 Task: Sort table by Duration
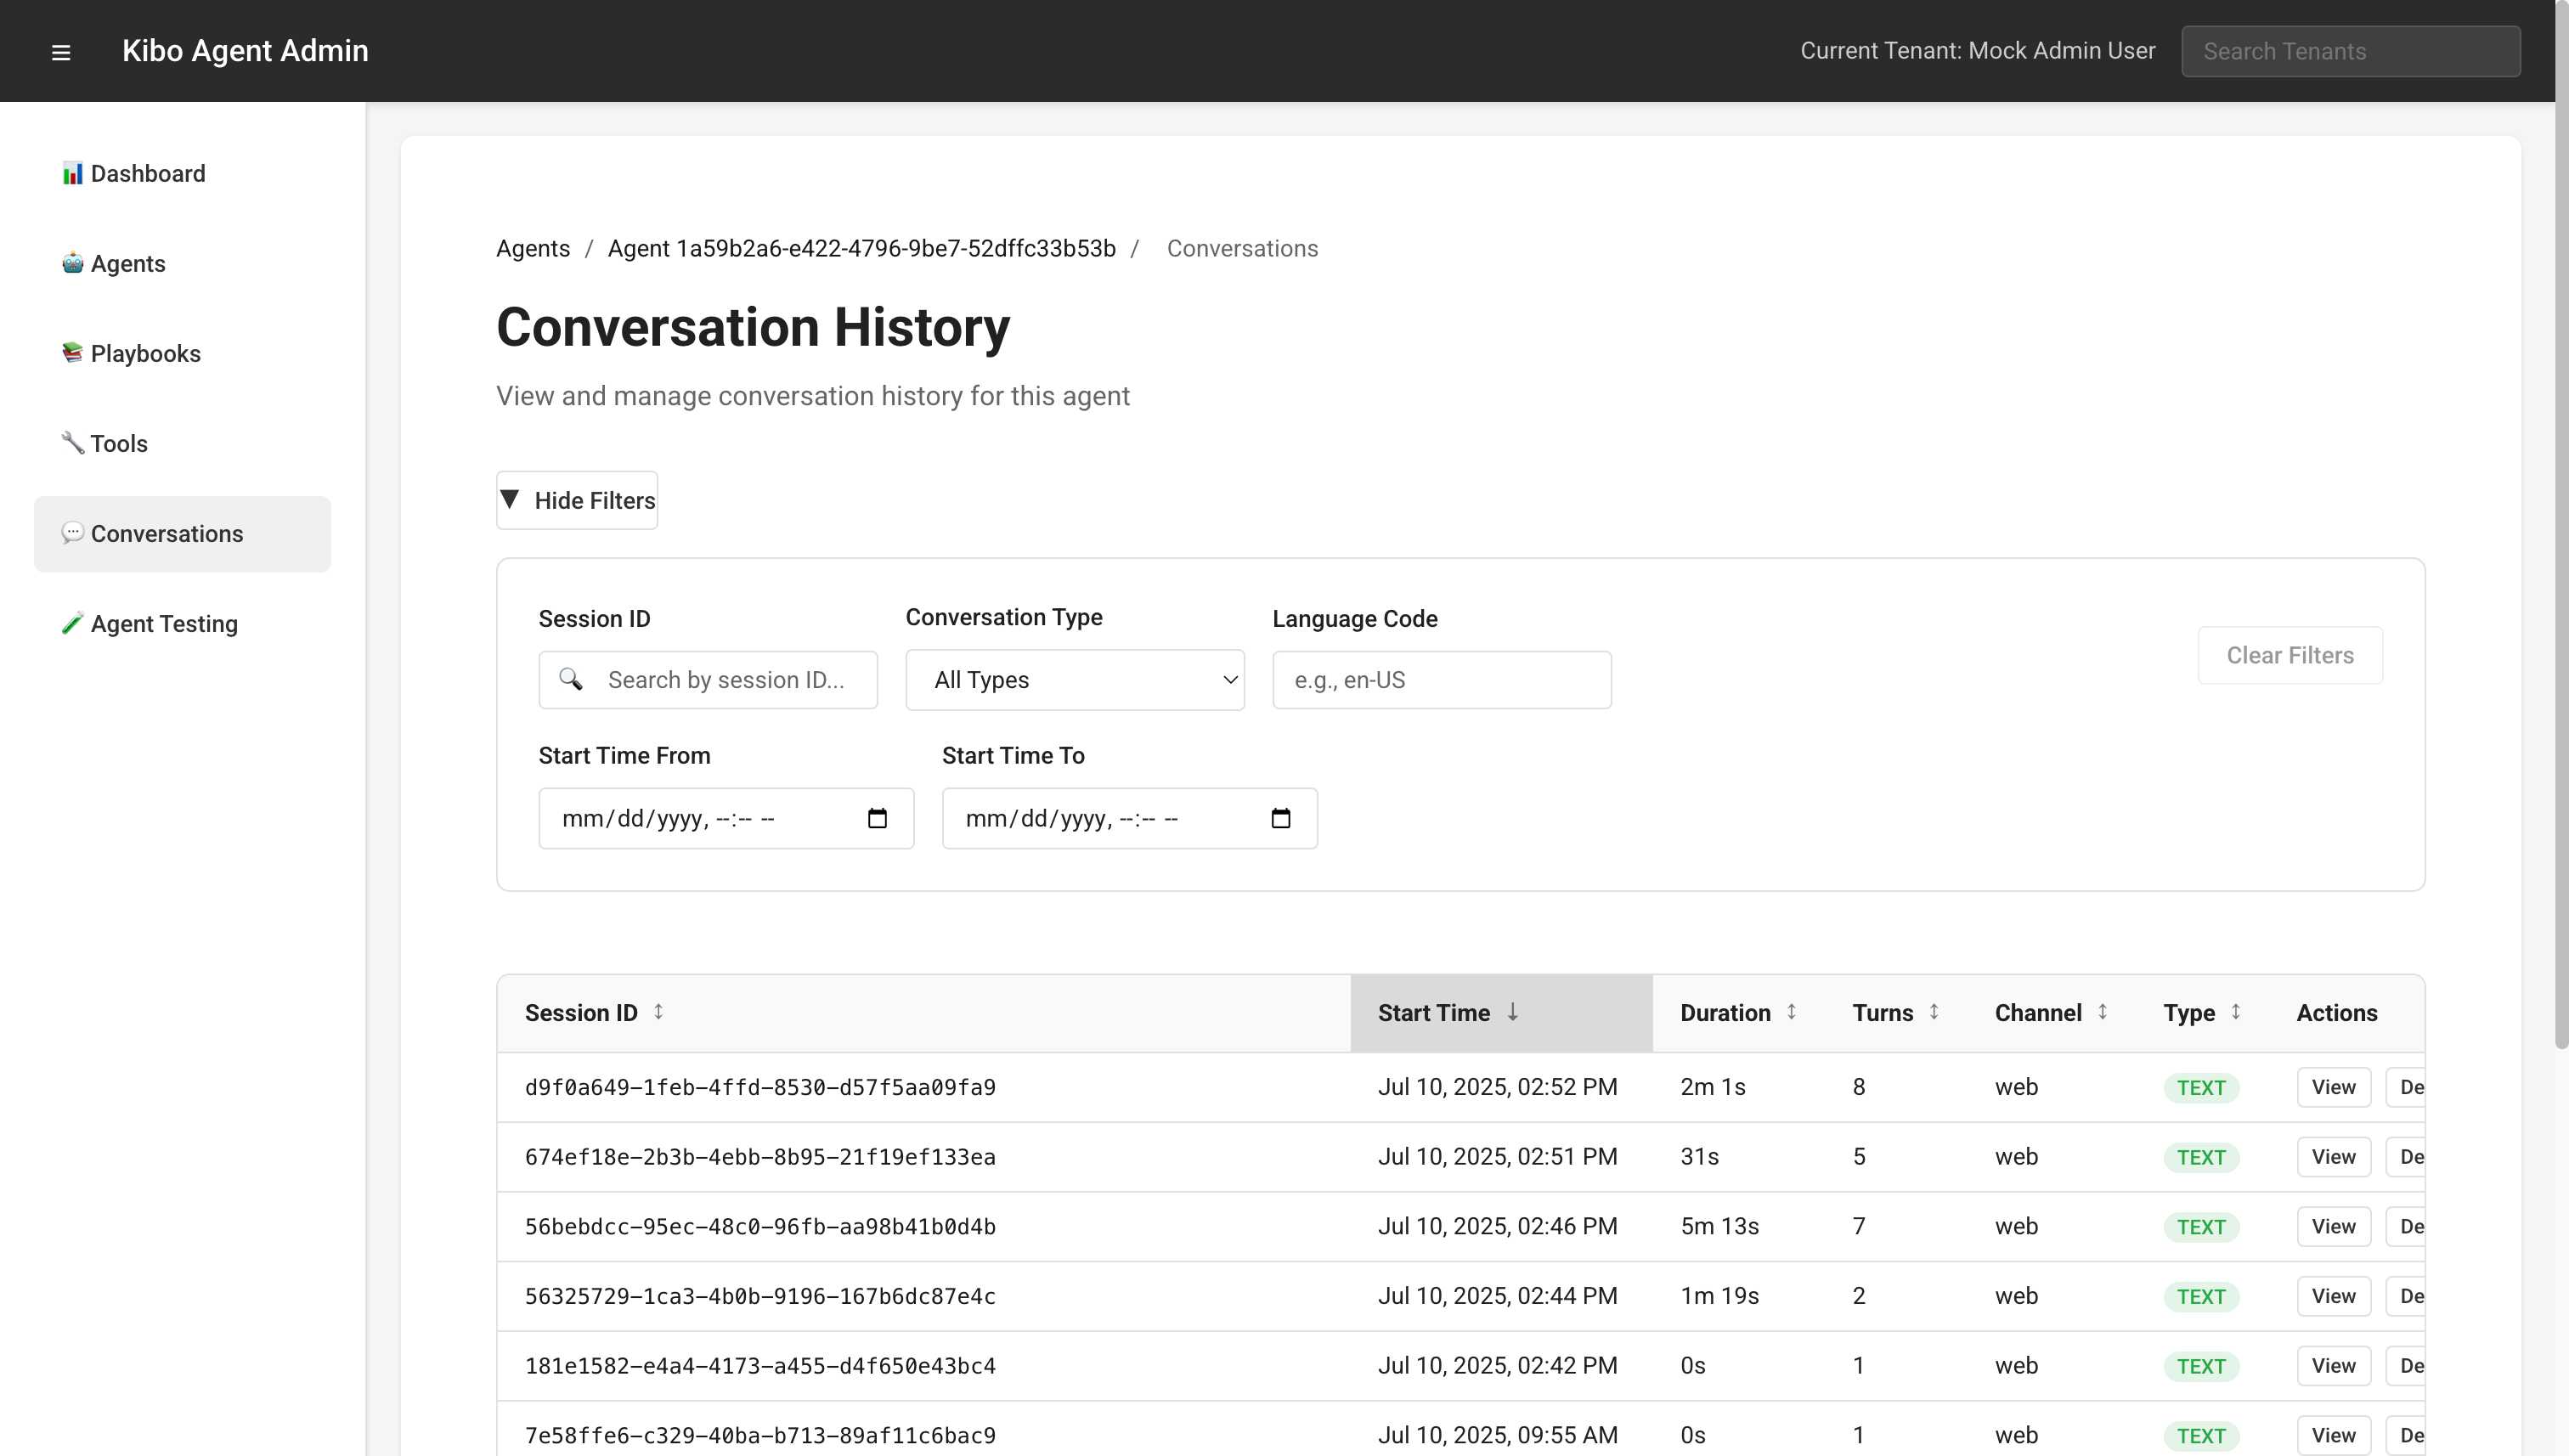[x=1738, y=1013]
